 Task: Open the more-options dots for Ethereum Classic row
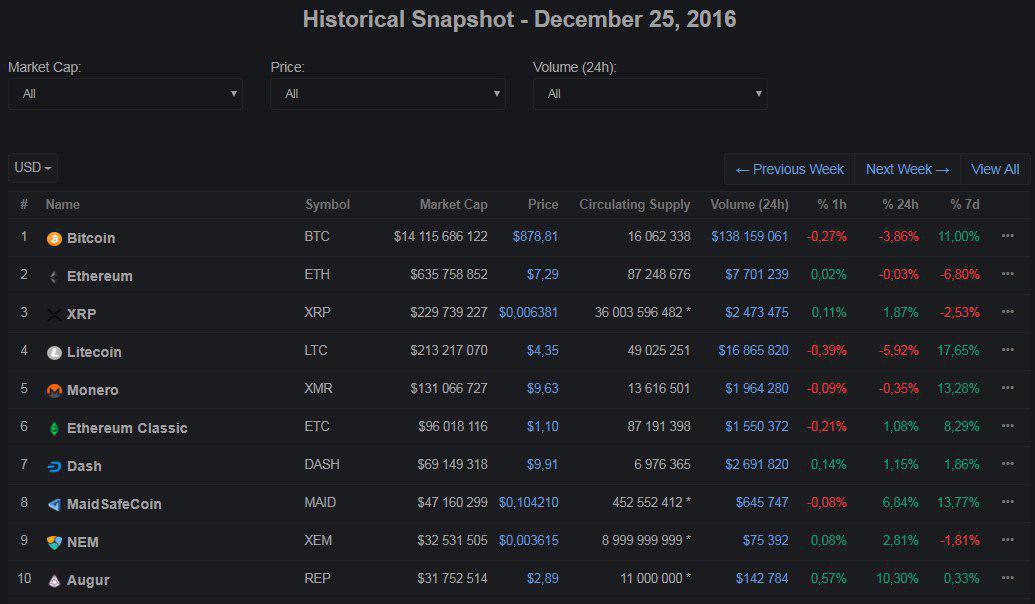1007,426
